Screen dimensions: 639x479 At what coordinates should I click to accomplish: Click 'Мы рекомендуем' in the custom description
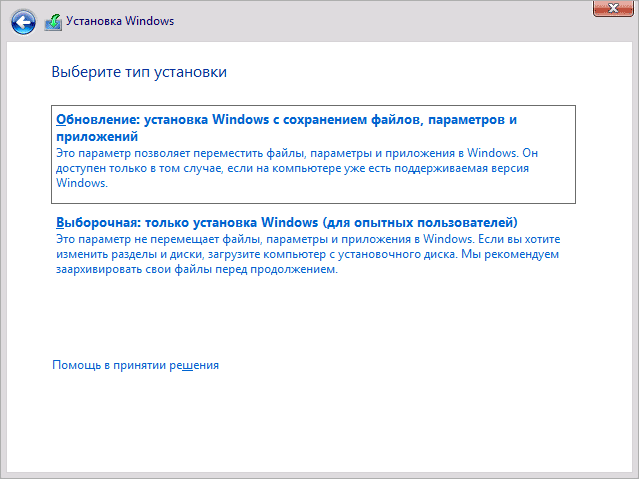click(x=513, y=255)
